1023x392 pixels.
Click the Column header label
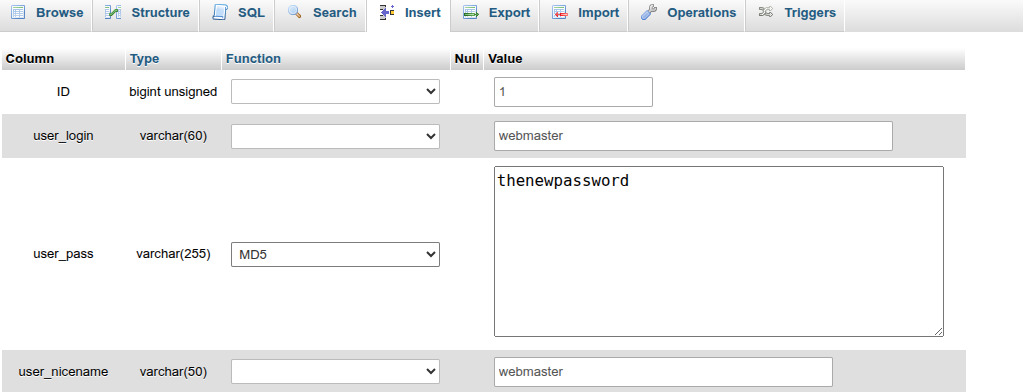pos(30,59)
